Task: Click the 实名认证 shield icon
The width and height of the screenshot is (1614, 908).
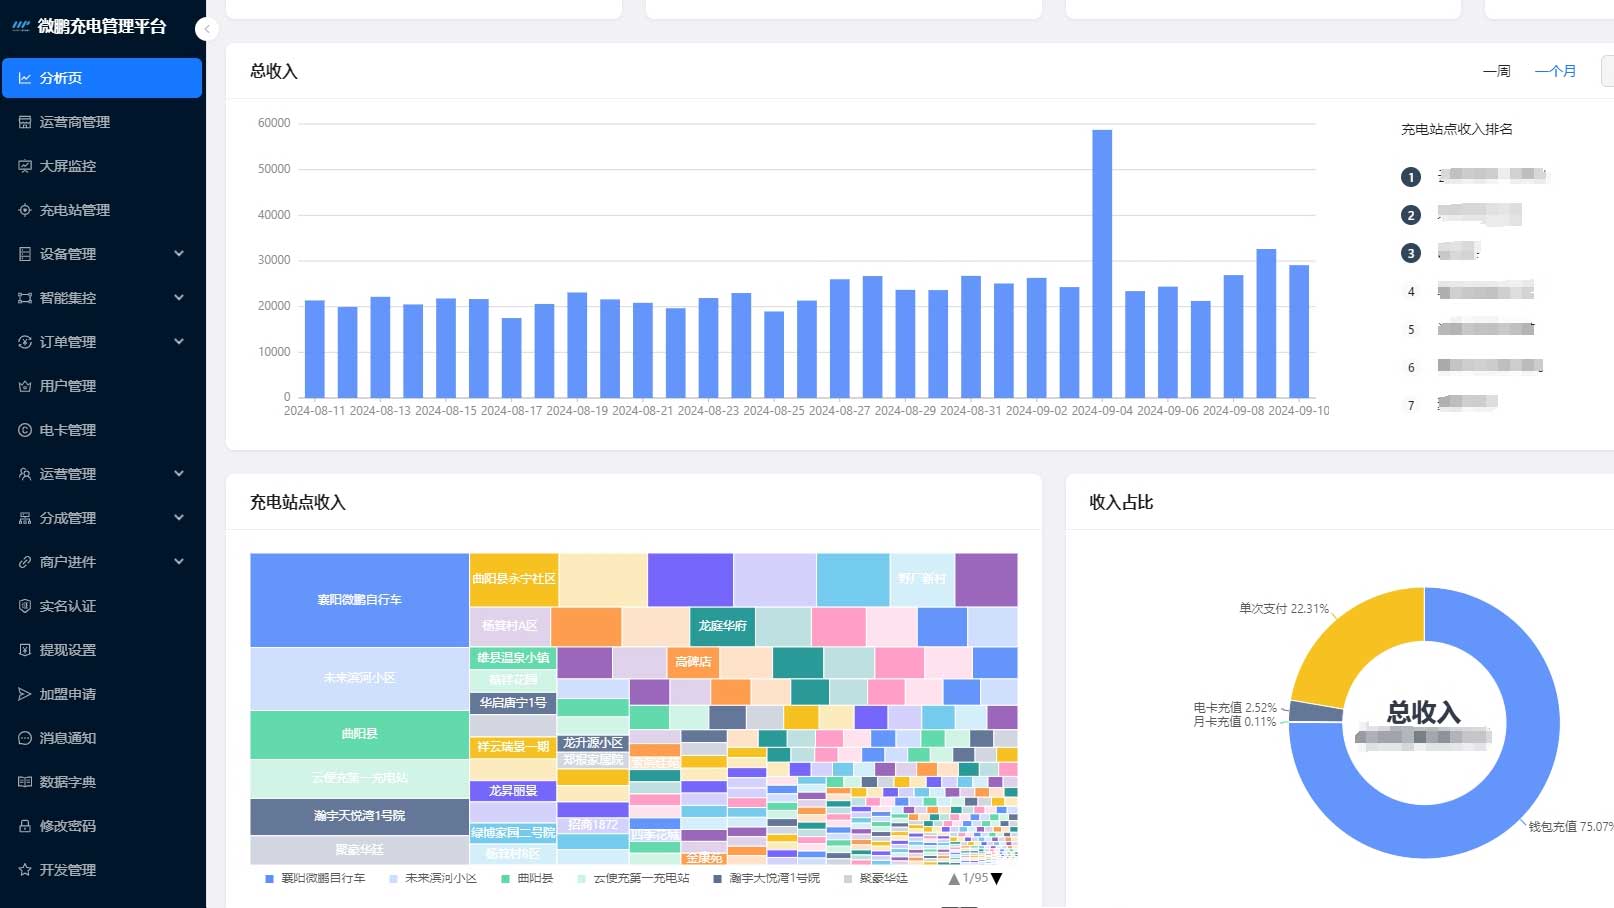Action: pyautogui.click(x=25, y=606)
